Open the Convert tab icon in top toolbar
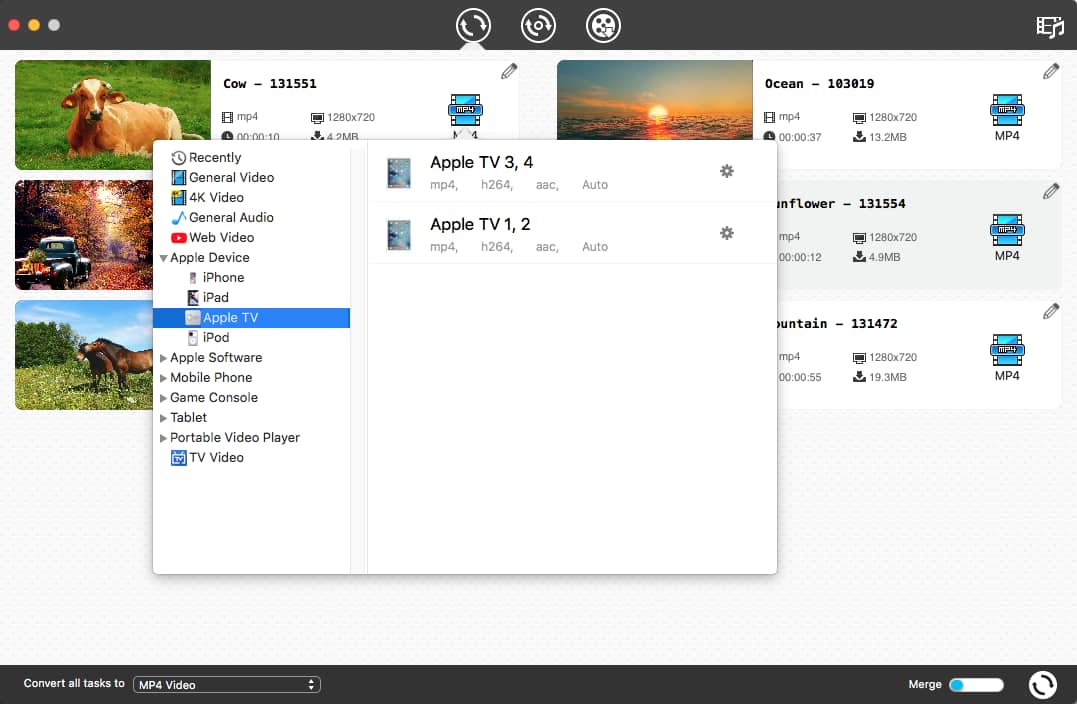The width and height of the screenshot is (1077, 704). point(473,26)
